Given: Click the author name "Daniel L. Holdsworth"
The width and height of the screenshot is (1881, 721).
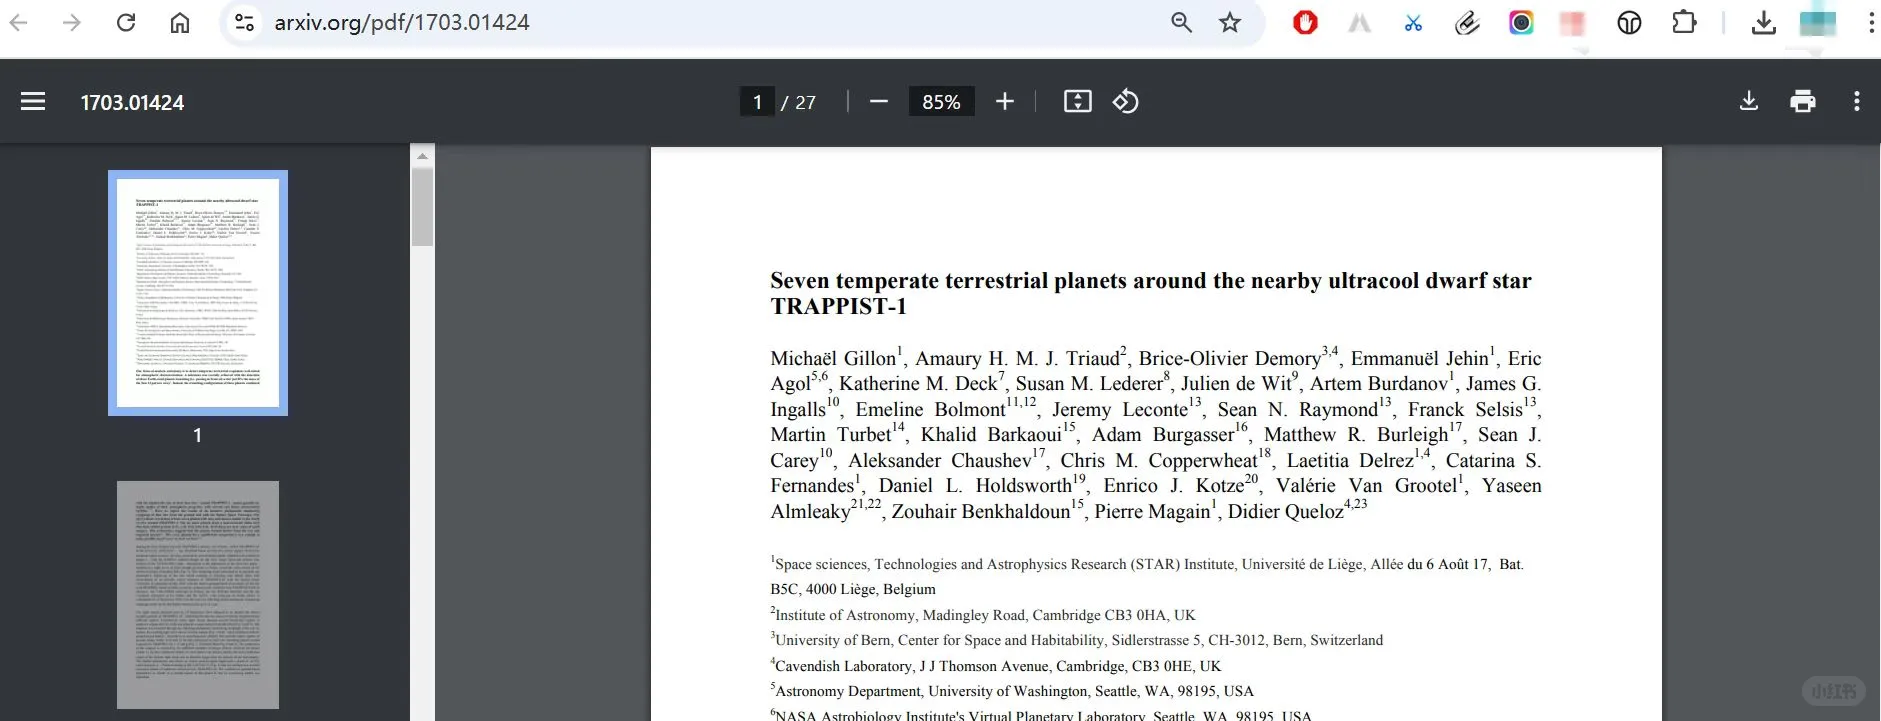Looking at the screenshot, I should pyautogui.click(x=975, y=486).
